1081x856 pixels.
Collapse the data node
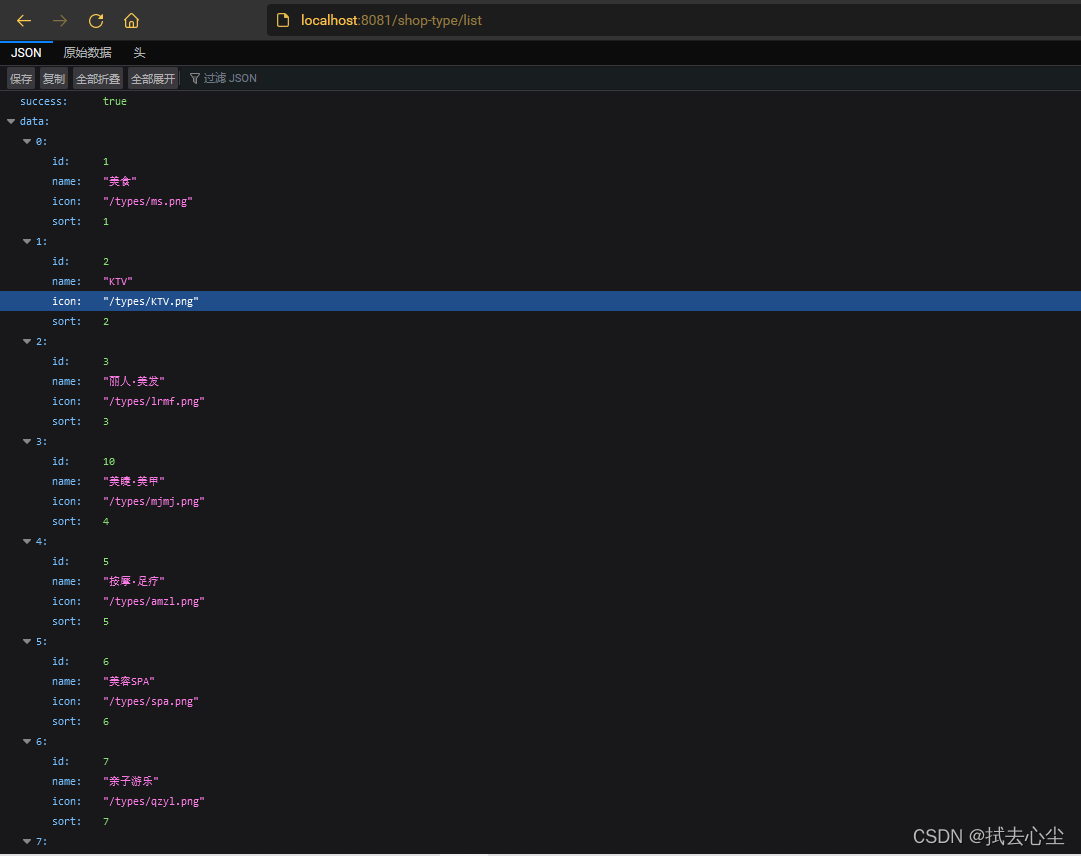[11, 121]
